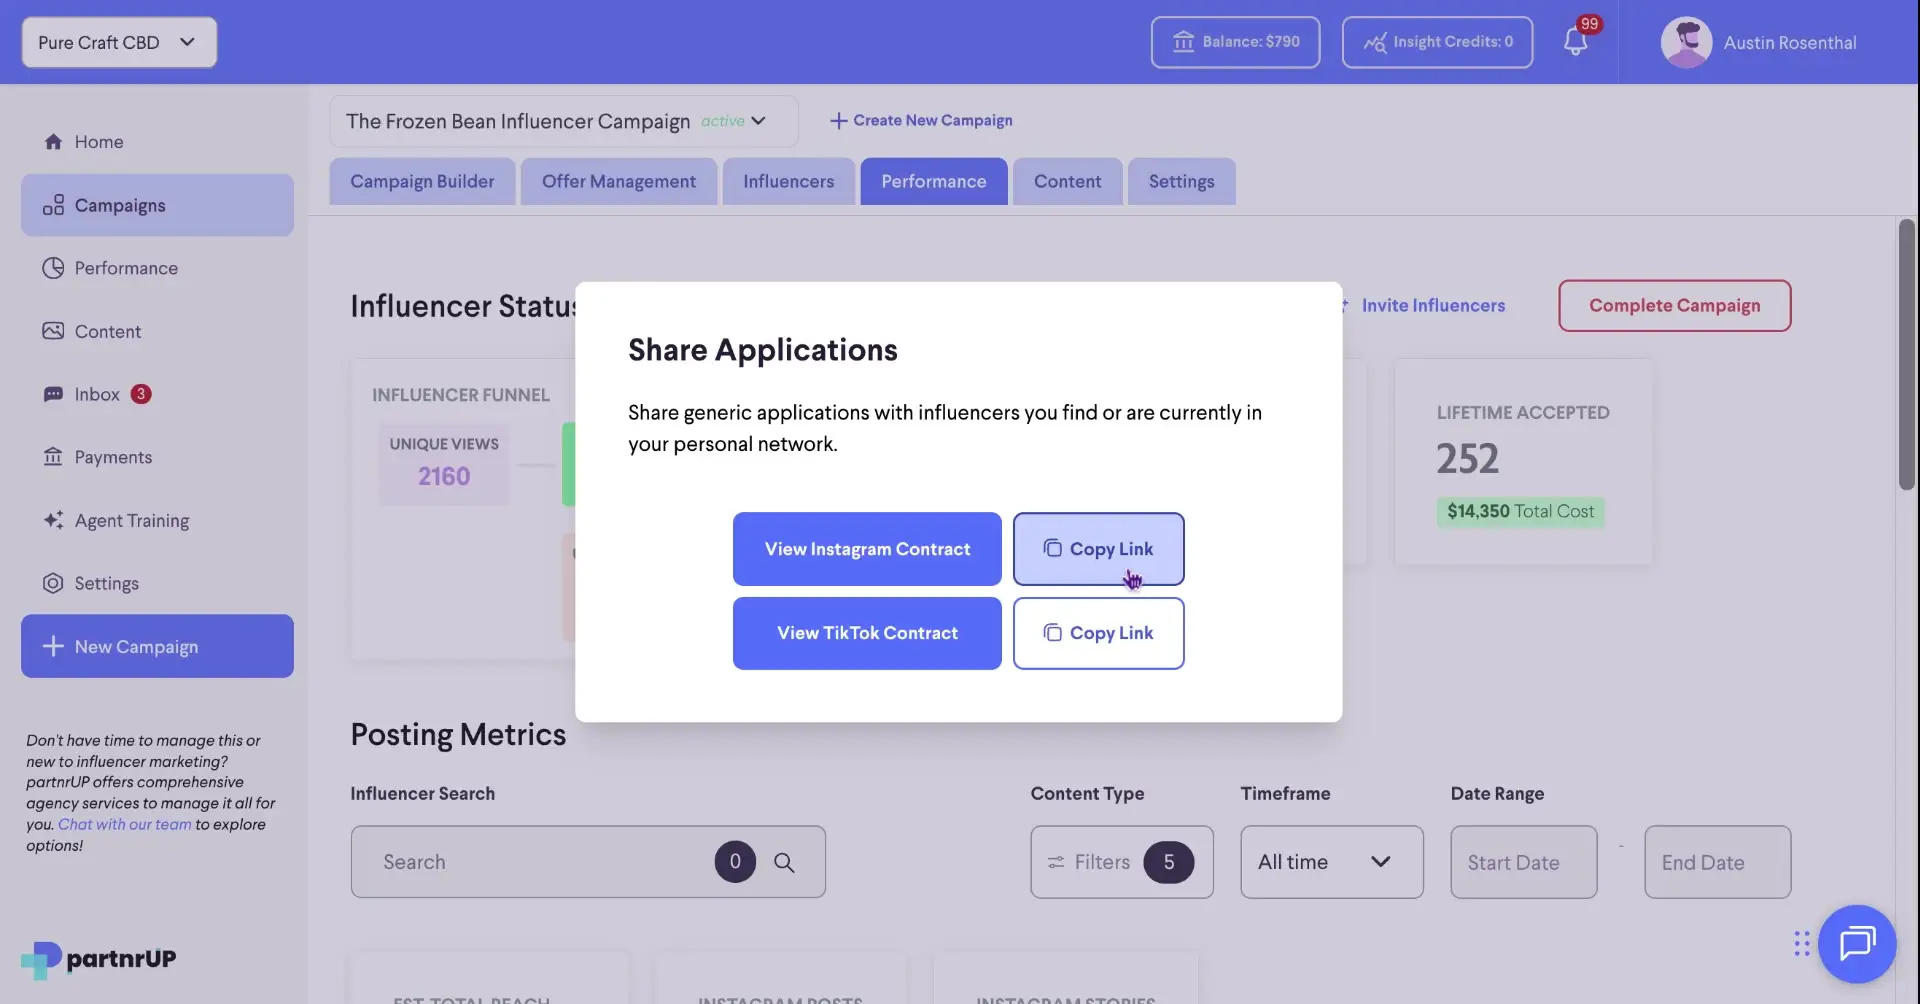Click the Balance: $790 indicator
The width and height of the screenshot is (1920, 1004).
pyautogui.click(x=1234, y=42)
